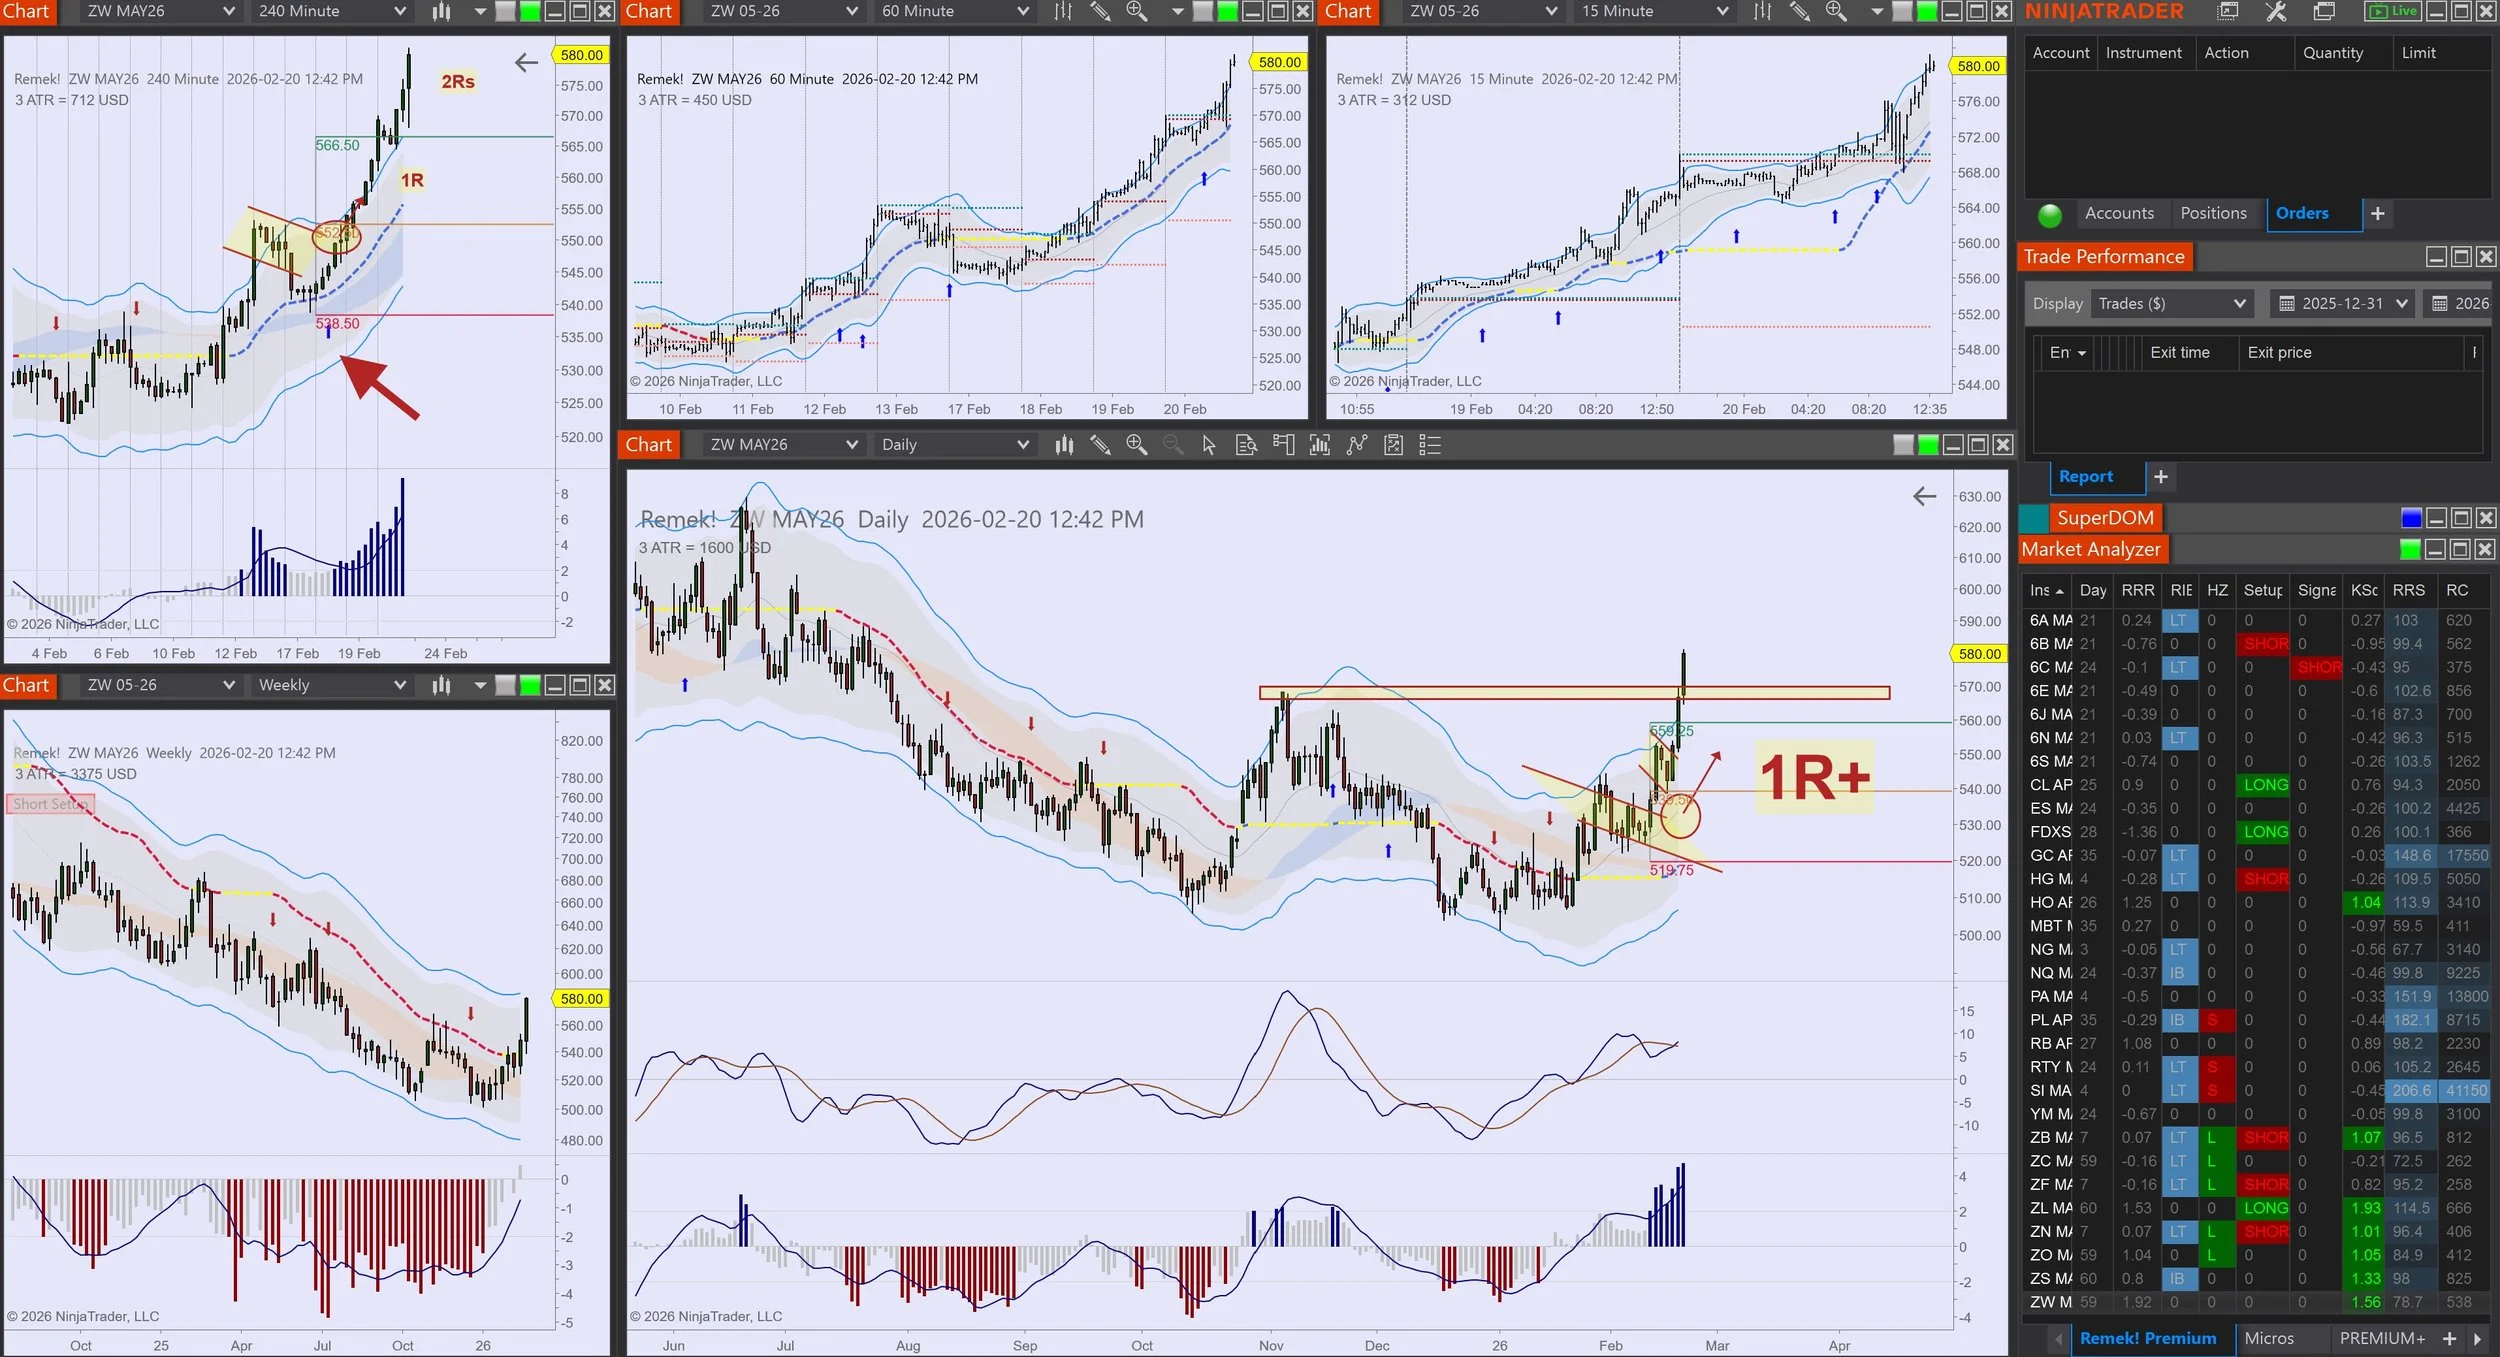Select the cursor pointer tool in Daily chart
The height and width of the screenshot is (1357, 2500).
pyautogui.click(x=1209, y=445)
